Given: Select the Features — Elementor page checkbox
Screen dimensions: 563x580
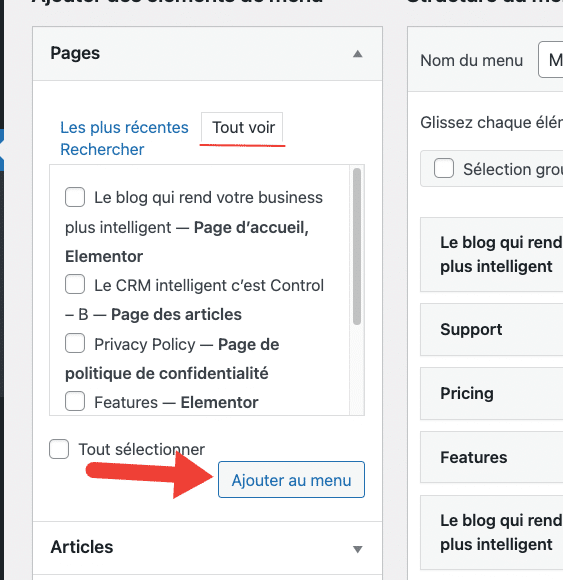Looking at the screenshot, I should coord(75,401).
